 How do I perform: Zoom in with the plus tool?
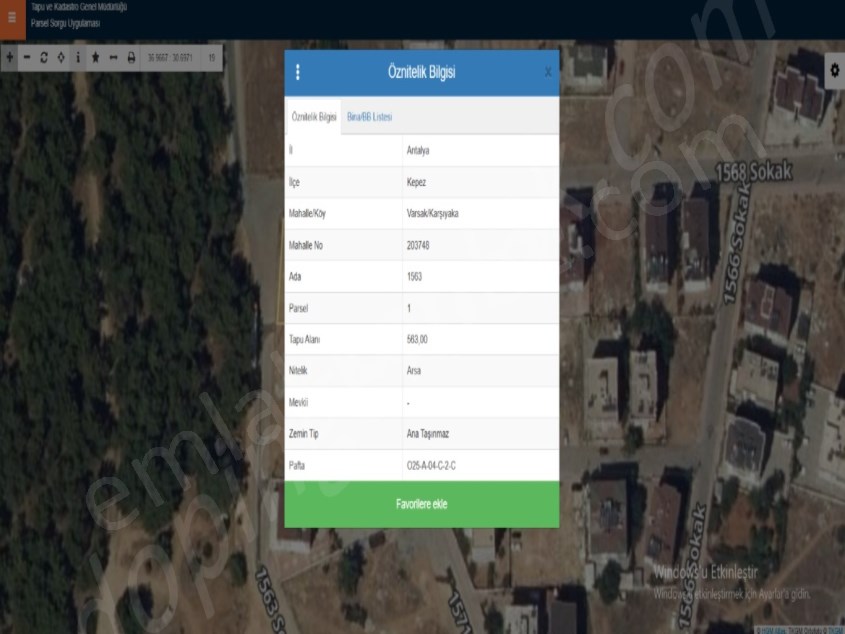[x=10, y=57]
